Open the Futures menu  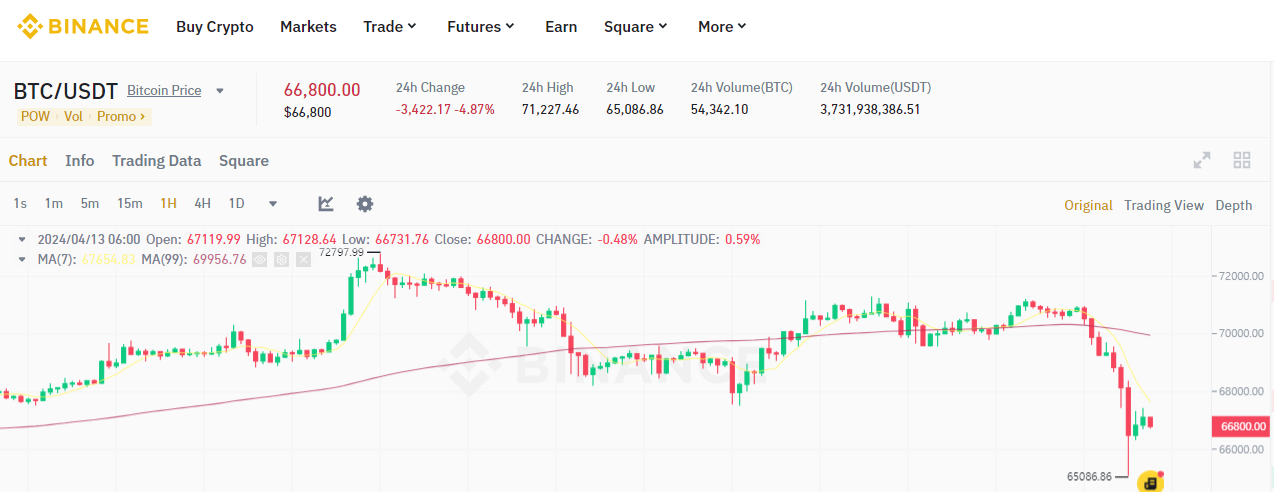tap(480, 27)
